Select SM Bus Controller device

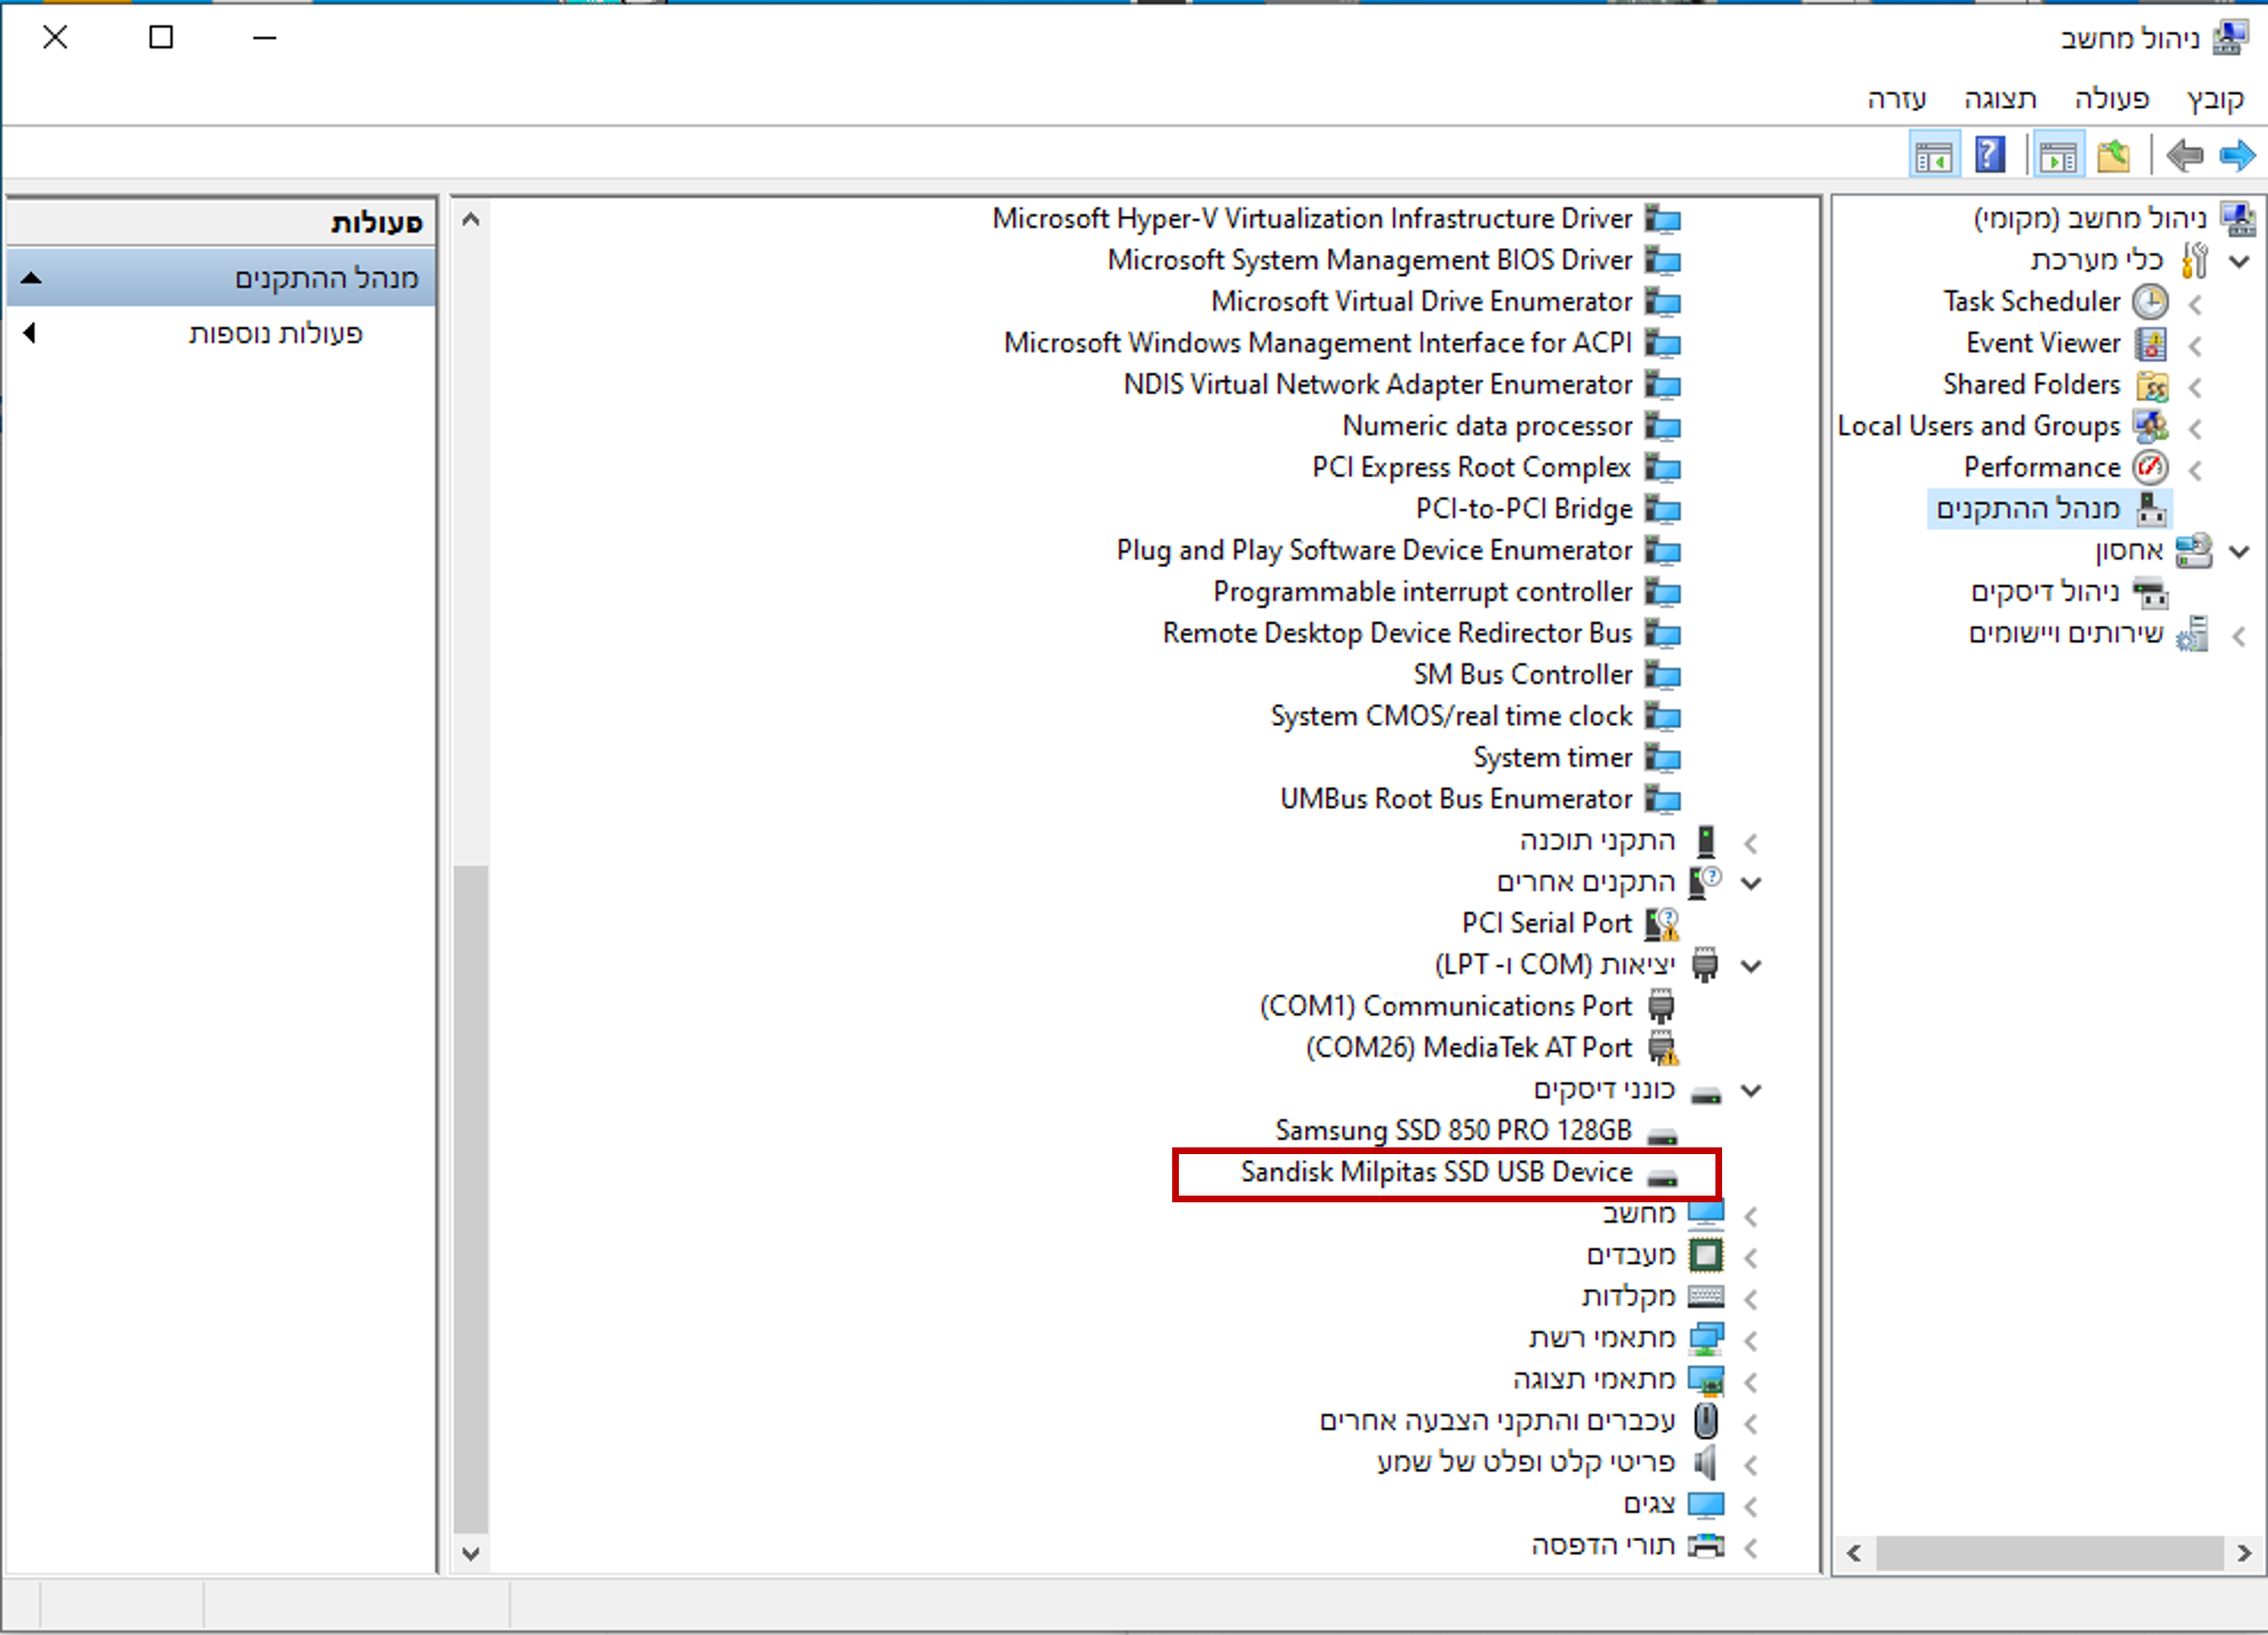click(1523, 675)
